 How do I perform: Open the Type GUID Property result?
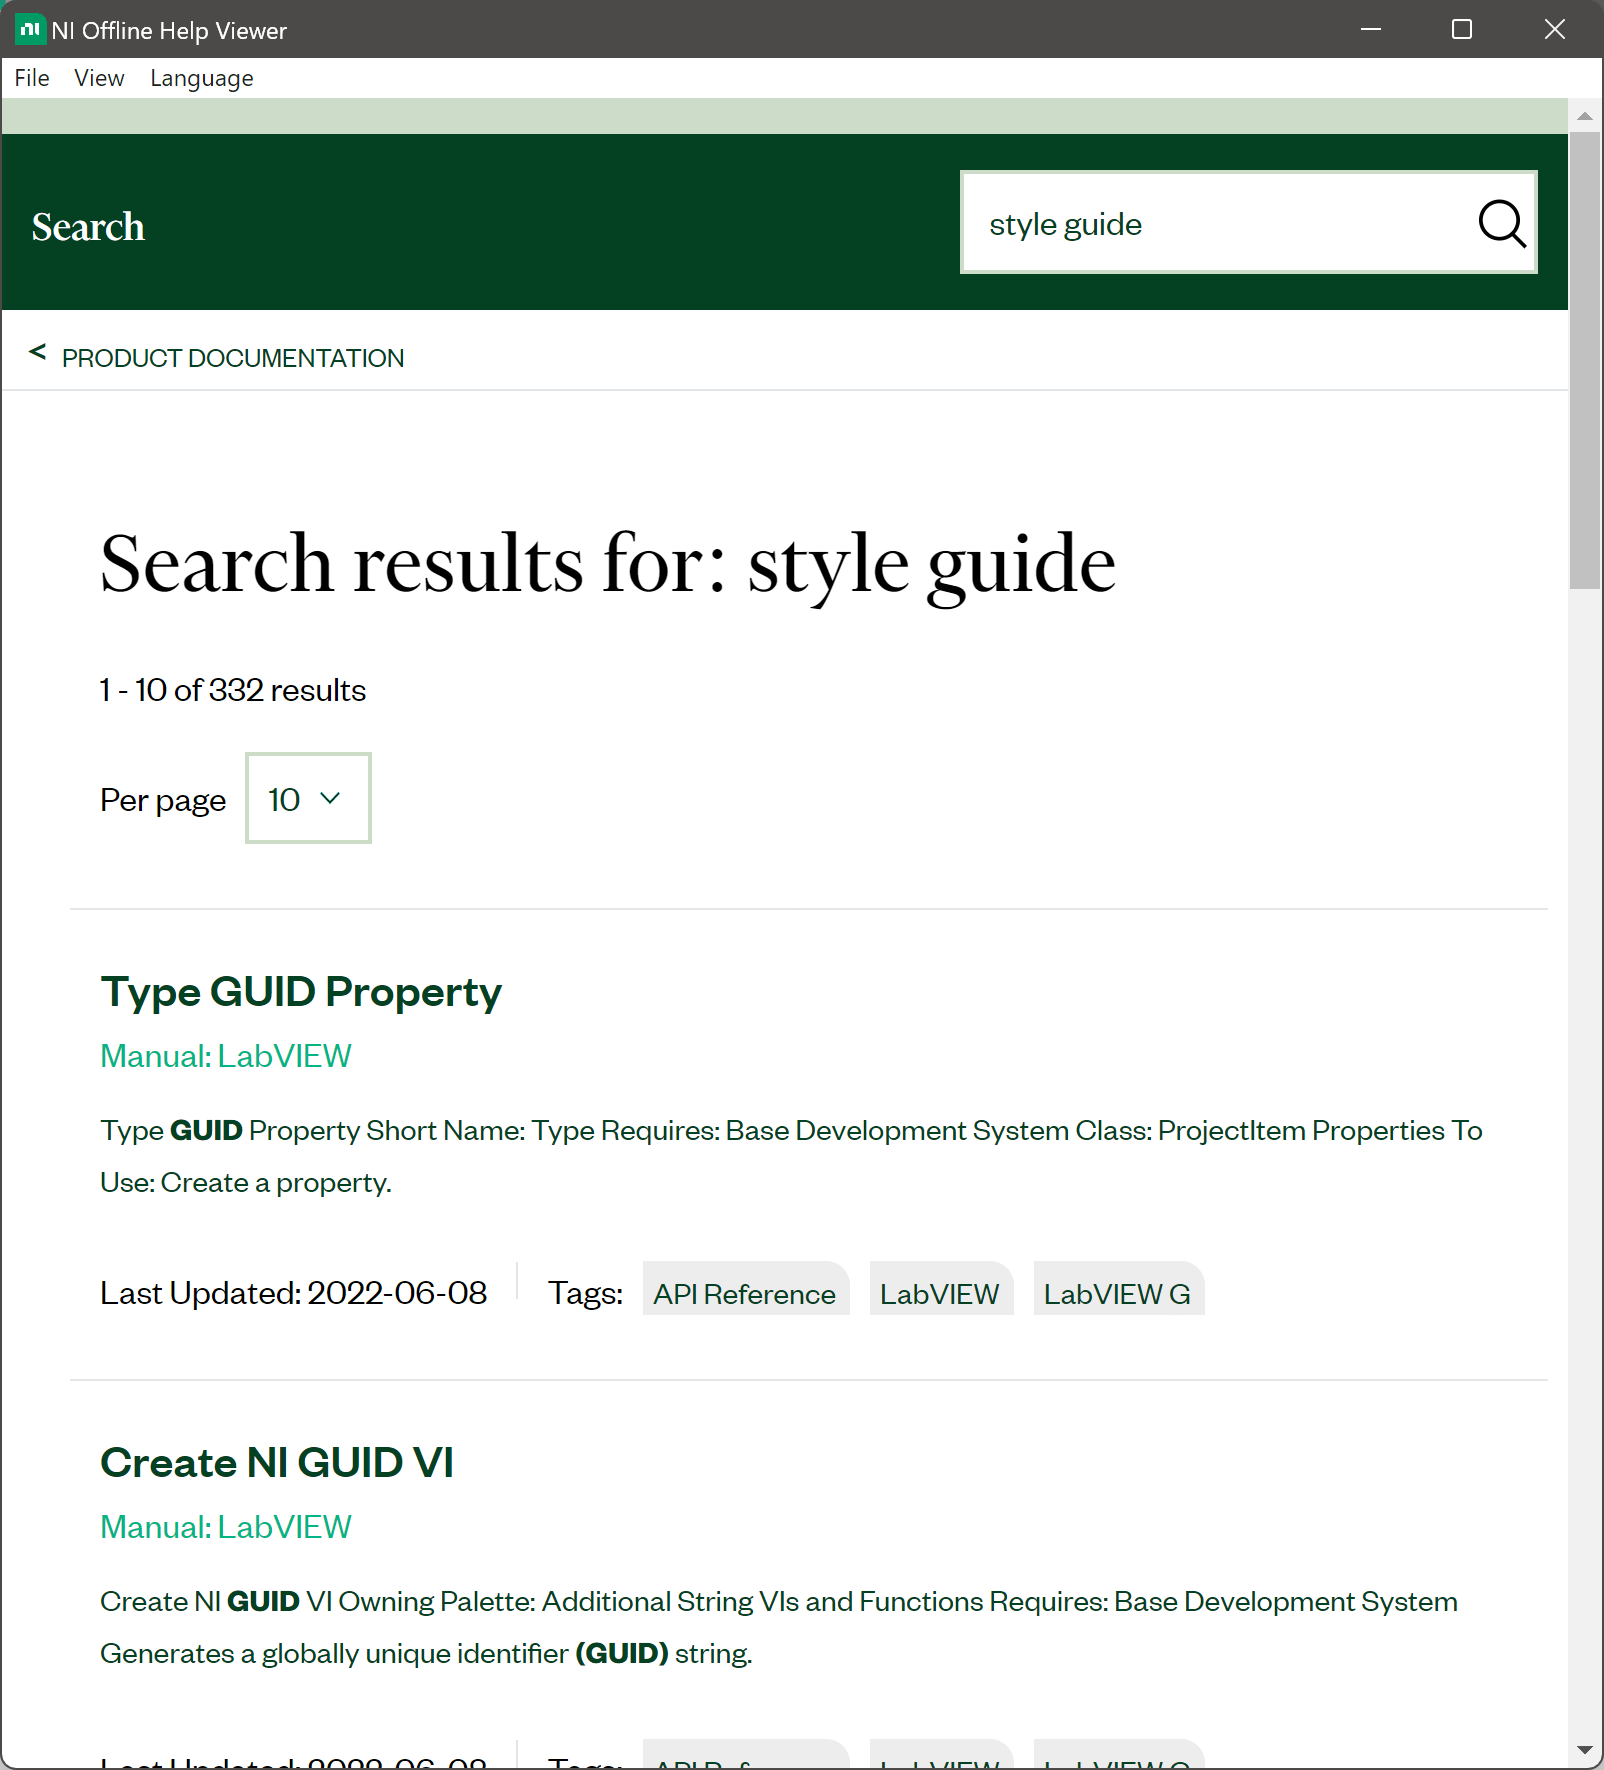[301, 992]
